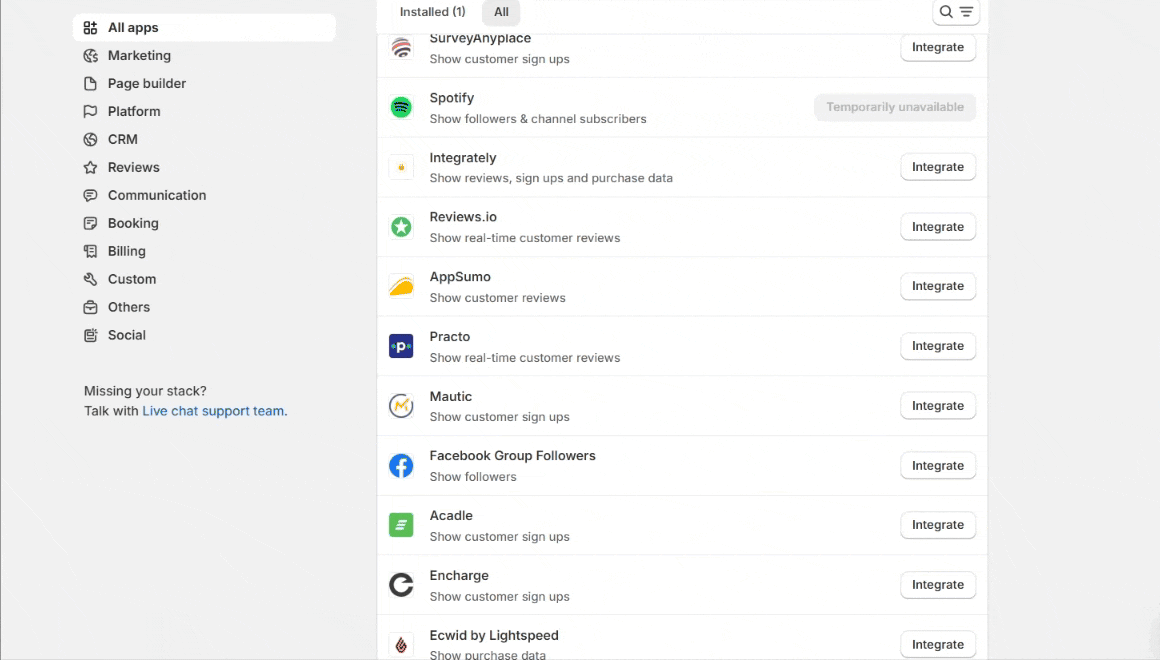Click the AppSumo yellow logo icon

(x=401, y=287)
